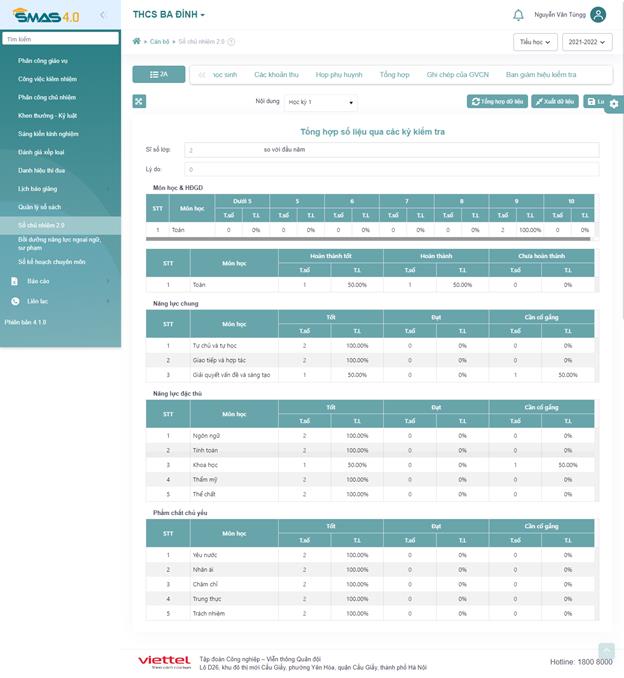Select Phân công giáo vụ in sidebar
The width and height of the screenshot is (624, 678).
click(x=43, y=61)
